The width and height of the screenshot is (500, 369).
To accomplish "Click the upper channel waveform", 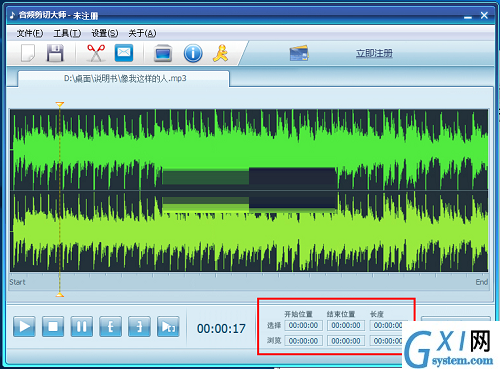I will (249, 150).
